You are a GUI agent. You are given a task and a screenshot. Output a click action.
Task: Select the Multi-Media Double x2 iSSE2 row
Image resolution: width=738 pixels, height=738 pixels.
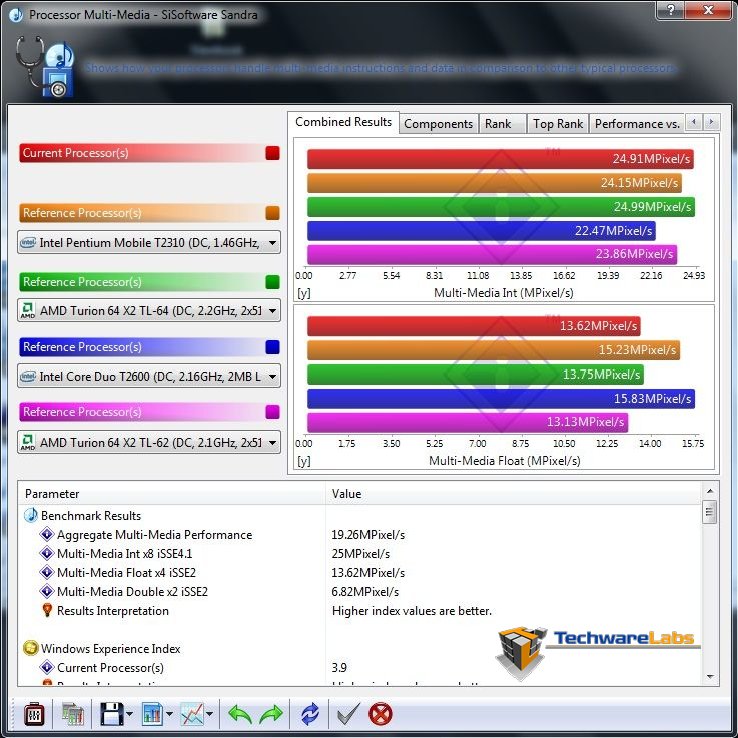360,591
